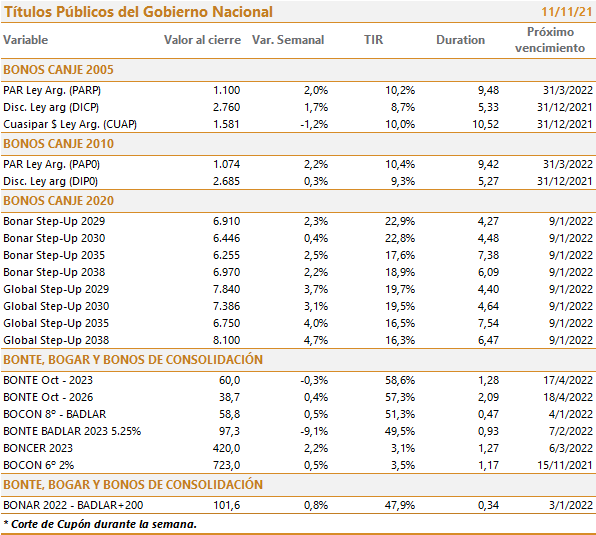The width and height of the screenshot is (596, 535).
Task: Click the Global Step-Up 2035 row label
Action: 56,324
